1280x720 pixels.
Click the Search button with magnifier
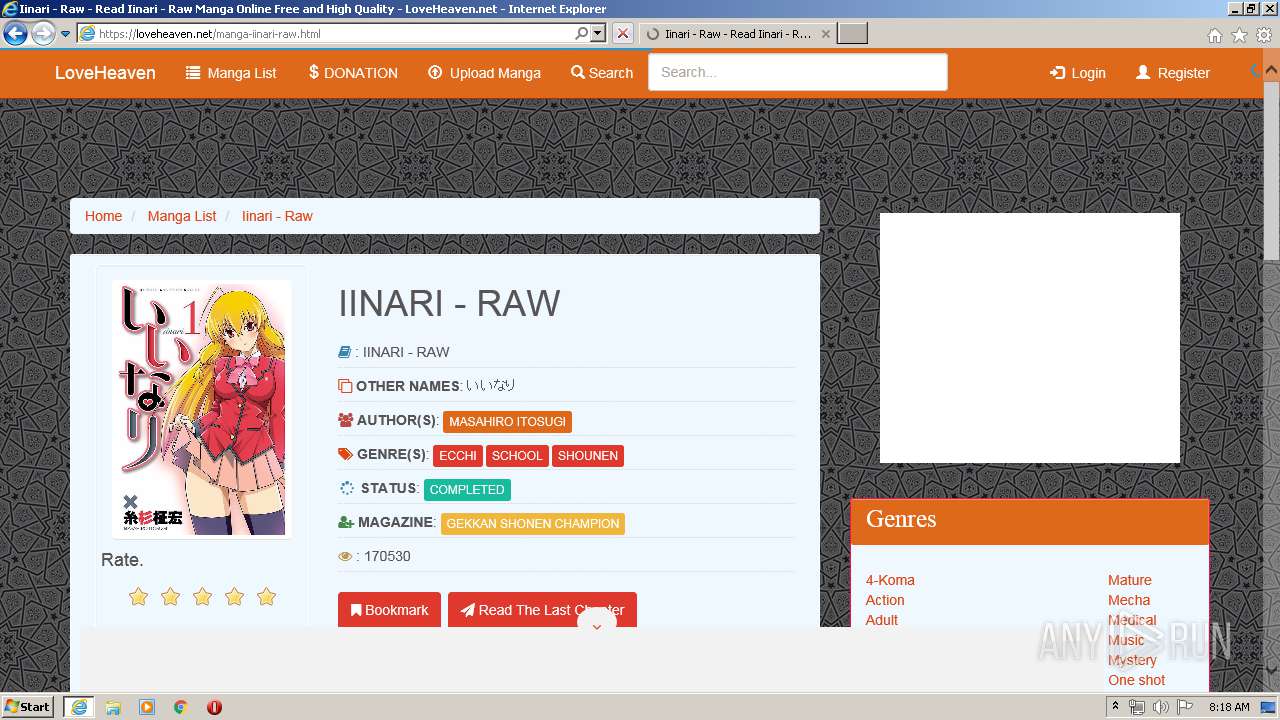[x=602, y=73]
